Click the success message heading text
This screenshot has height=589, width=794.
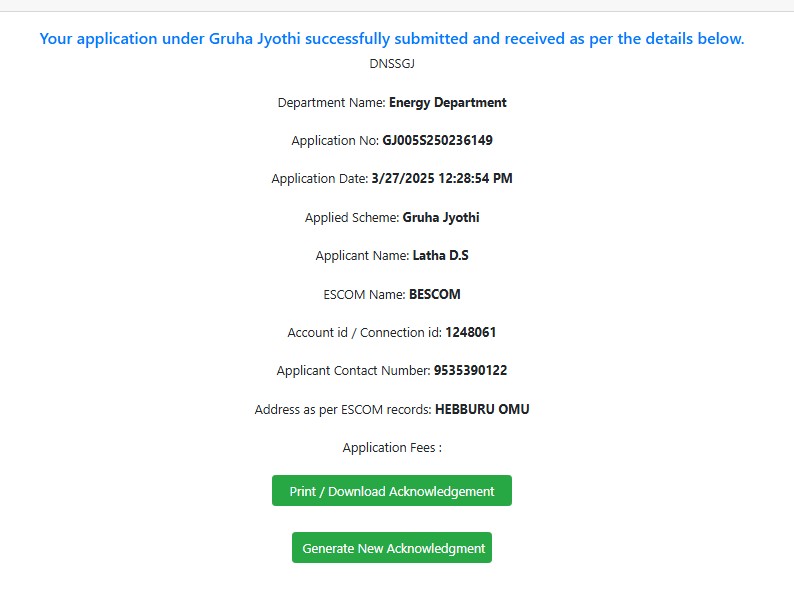click(x=392, y=38)
